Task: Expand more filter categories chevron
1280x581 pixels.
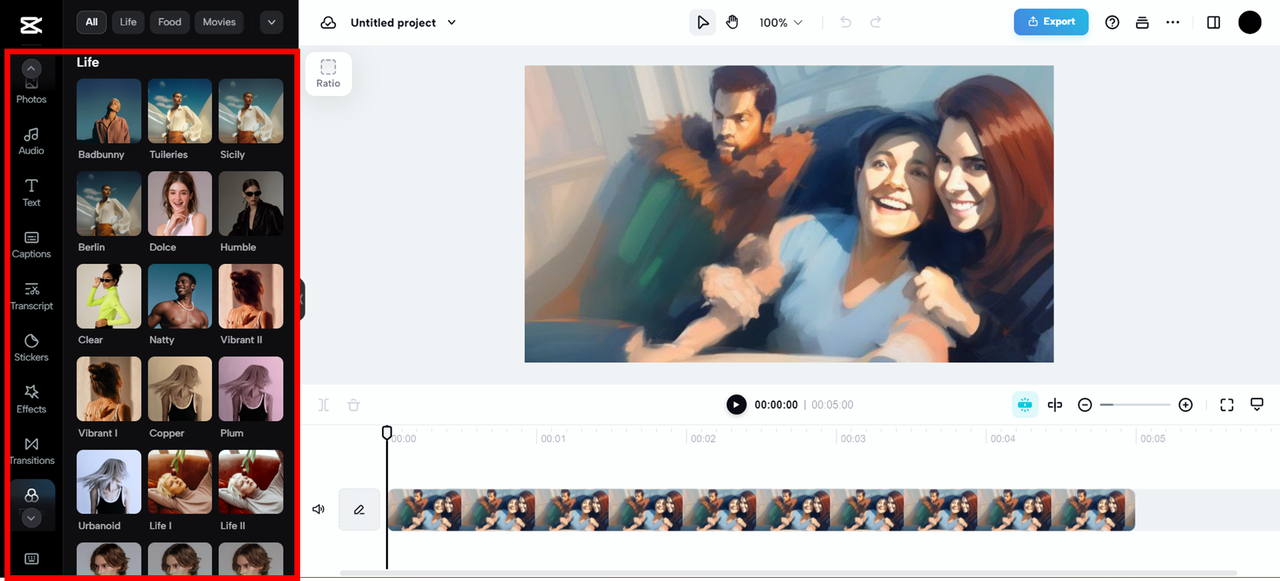Action: (x=270, y=22)
